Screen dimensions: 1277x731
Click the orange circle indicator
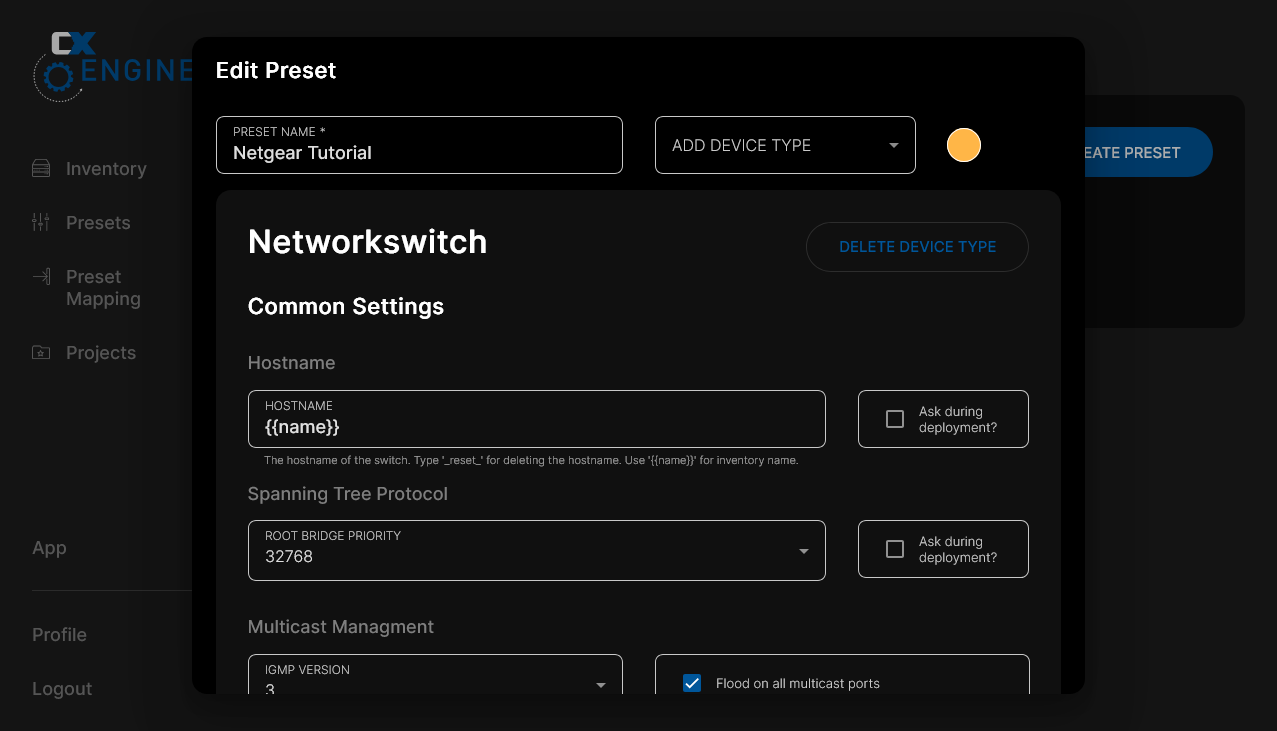coord(963,144)
